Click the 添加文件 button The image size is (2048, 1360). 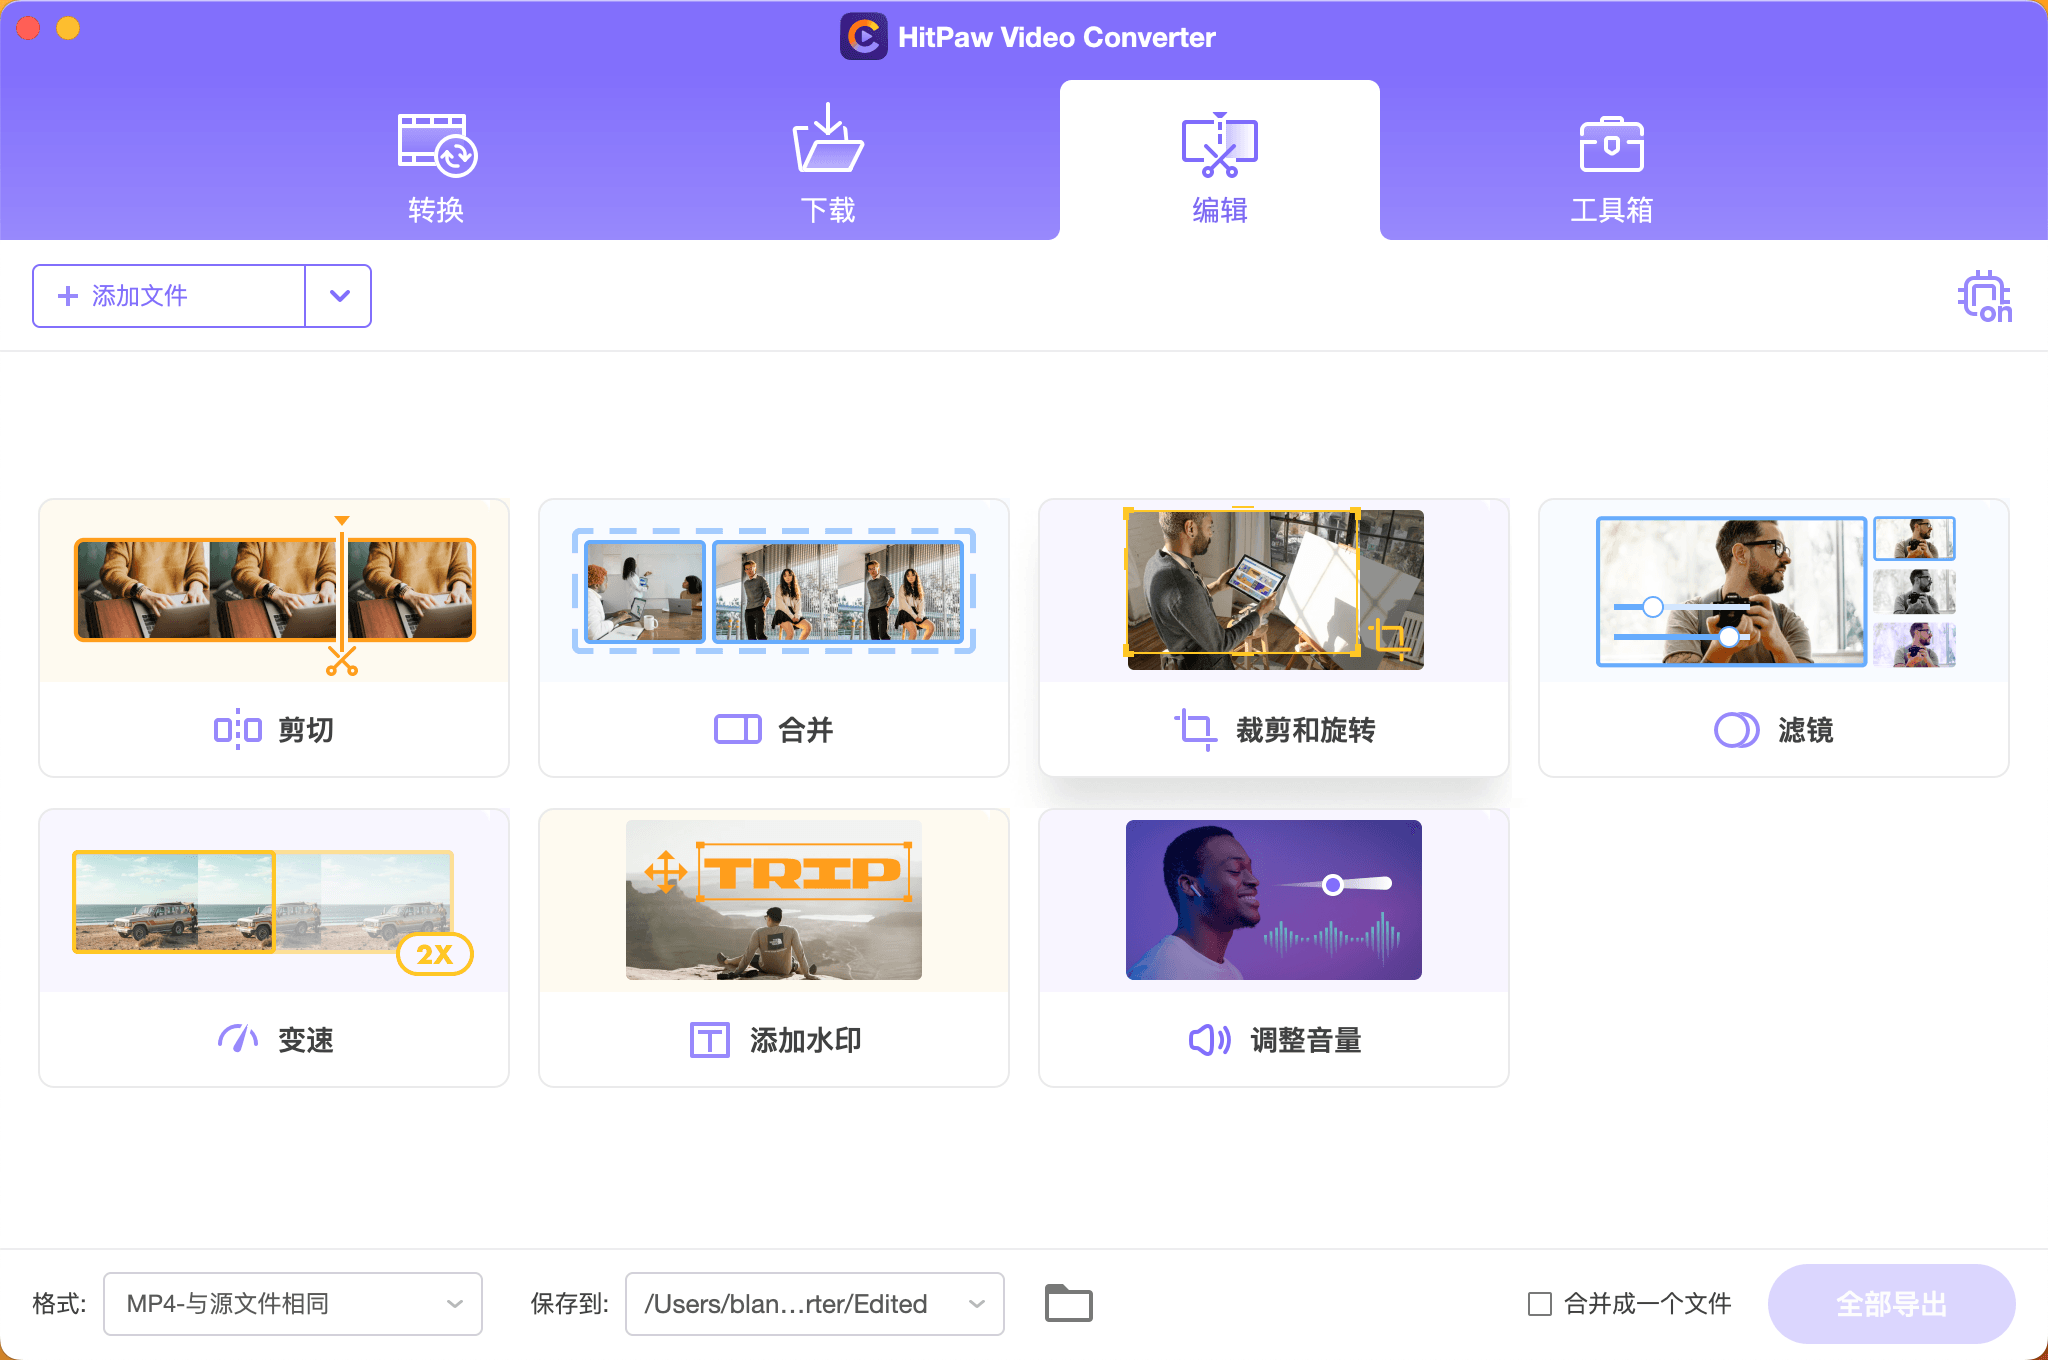click(x=169, y=296)
